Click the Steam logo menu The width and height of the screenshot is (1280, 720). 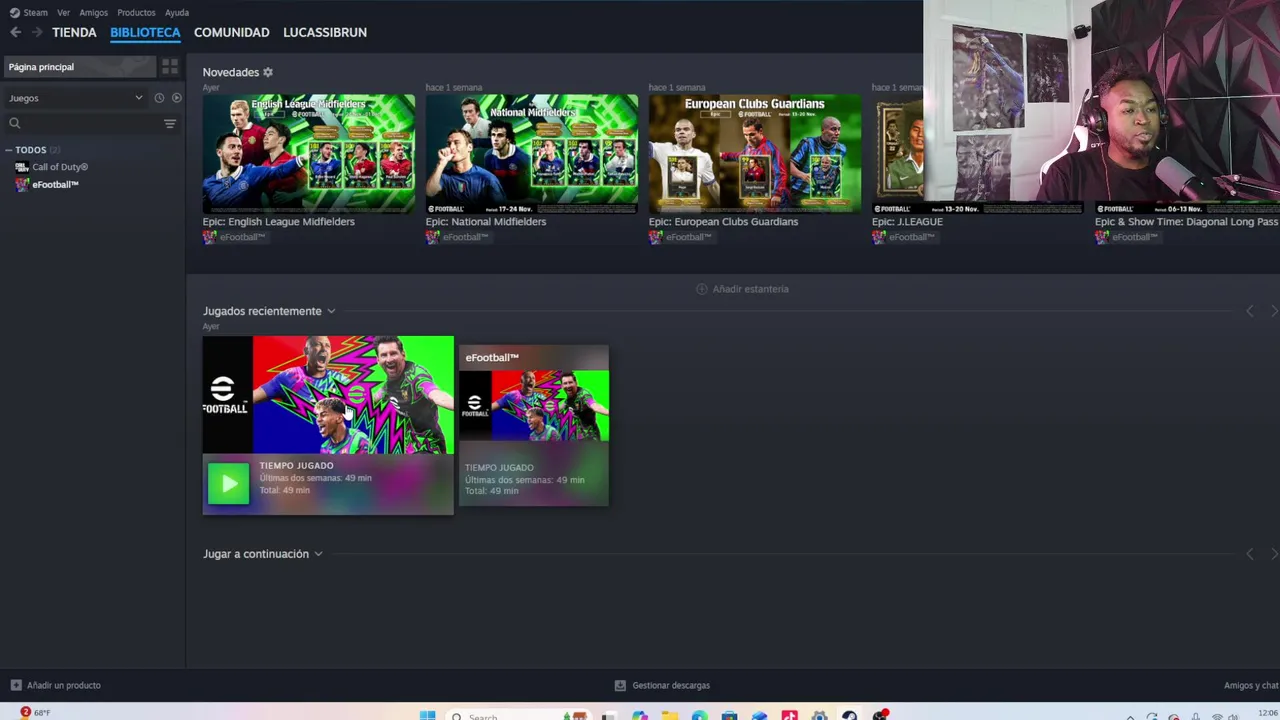[x=14, y=13]
